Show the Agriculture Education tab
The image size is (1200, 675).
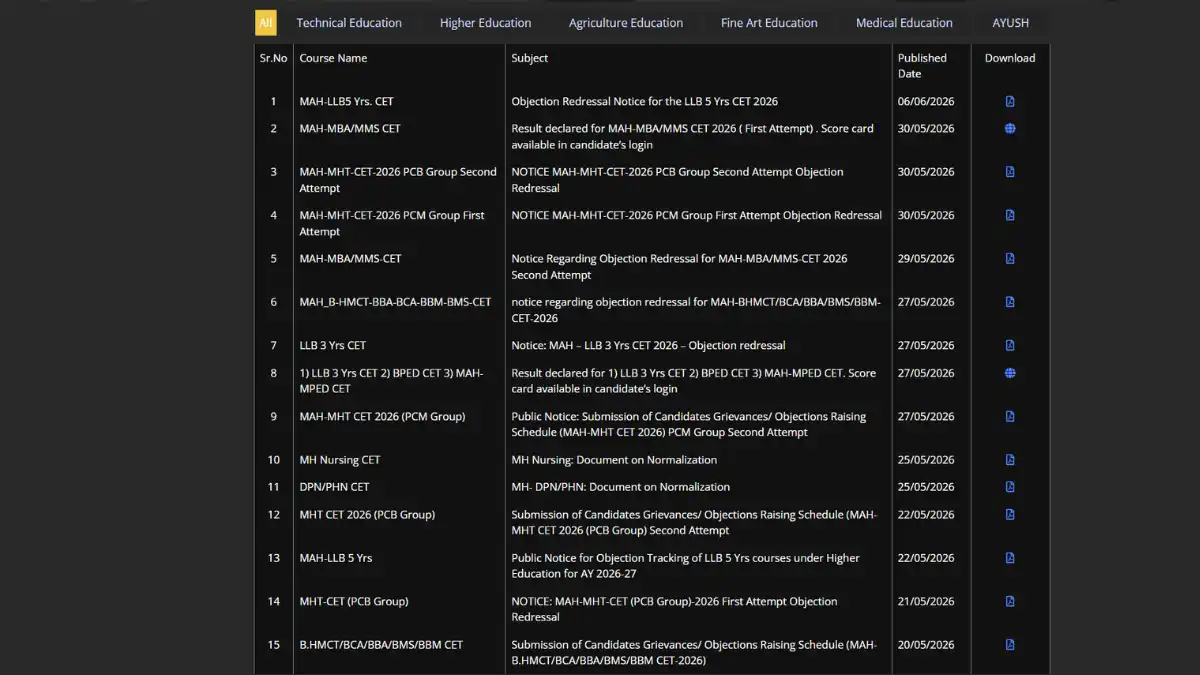click(x=626, y=22)
